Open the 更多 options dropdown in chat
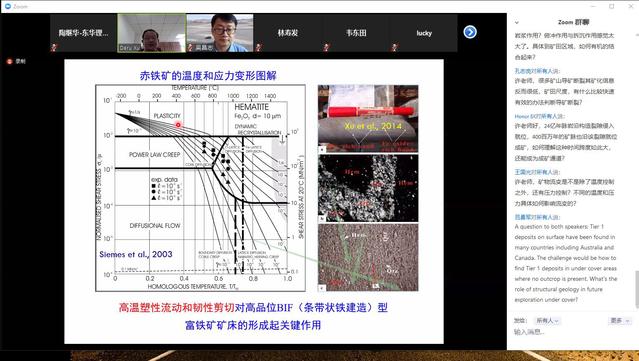Image resolution: width=639 pixels, height=361 pixels. click(x=620, y=321)
